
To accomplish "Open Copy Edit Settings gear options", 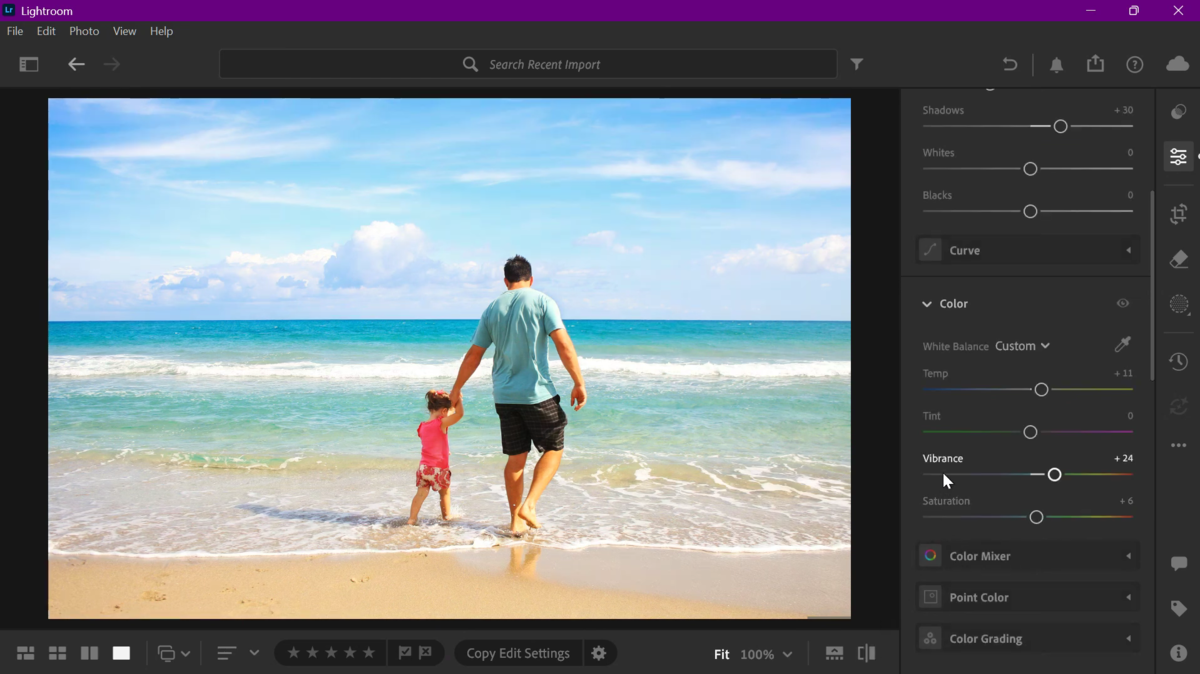I will click(x=599, y=653).
